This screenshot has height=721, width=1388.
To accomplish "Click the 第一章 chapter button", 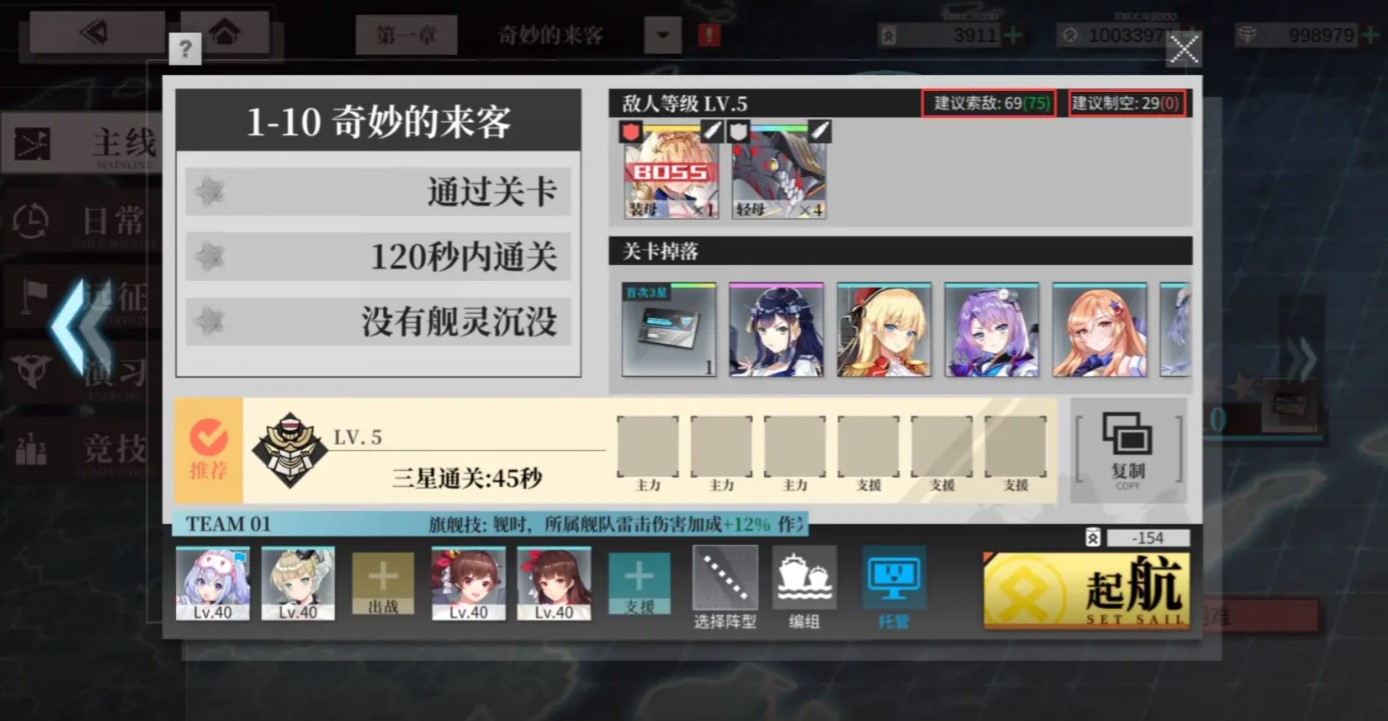I will 406,36.
